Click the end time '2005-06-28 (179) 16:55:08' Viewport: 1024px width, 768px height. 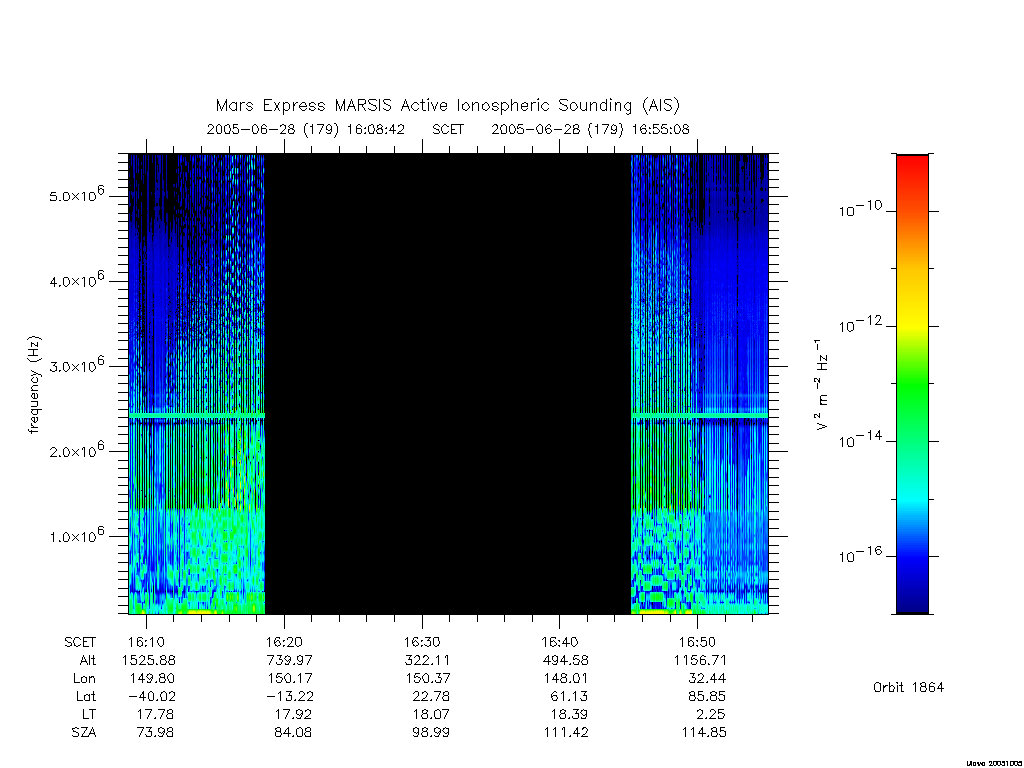[x=590, y=129]
